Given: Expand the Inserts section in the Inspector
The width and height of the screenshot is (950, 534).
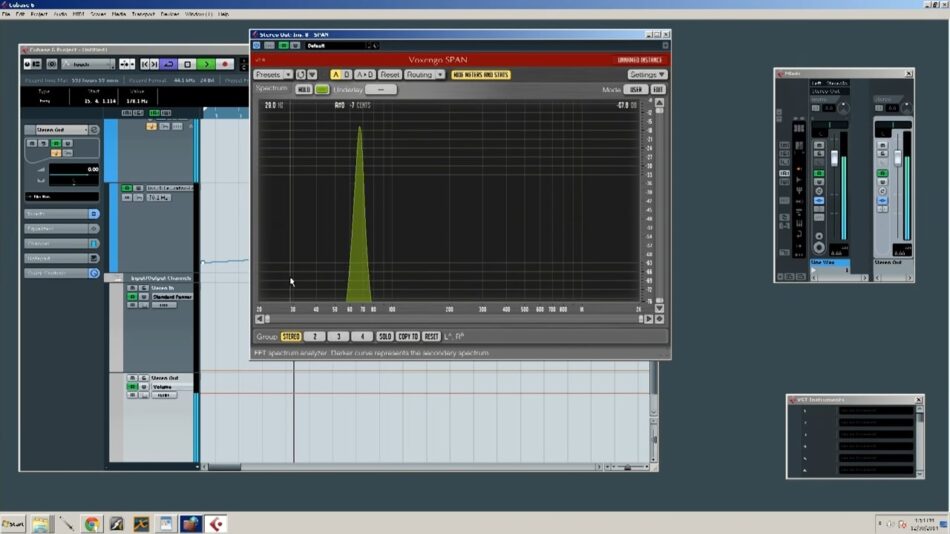Looking at the screenshot, I should point(61,214).
